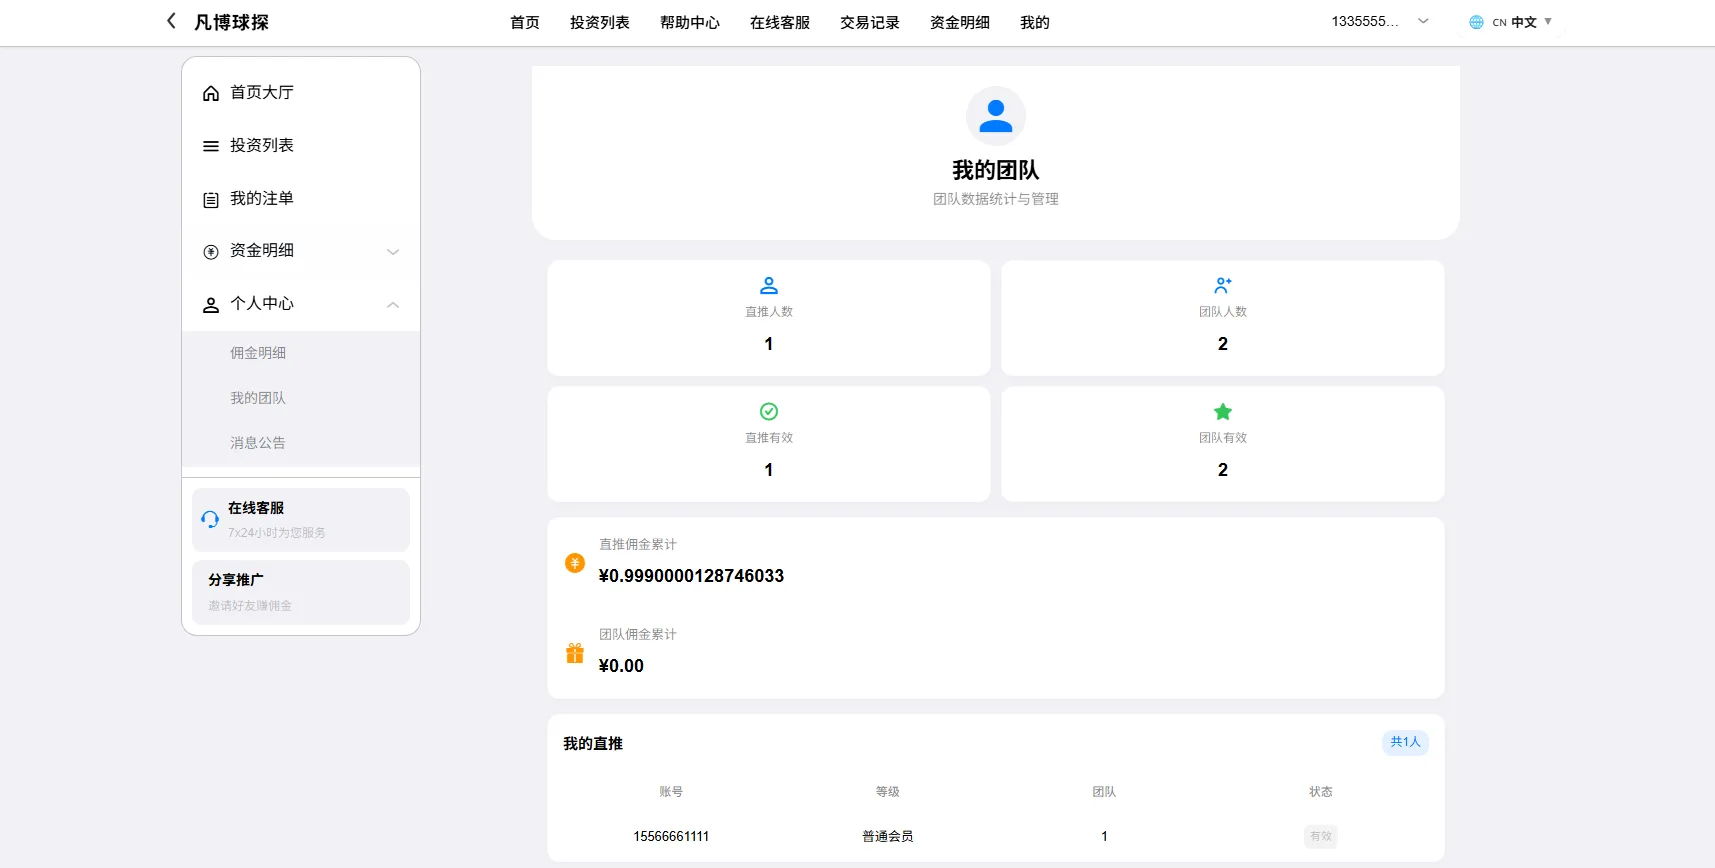The height and width of the screenshot is (868, 1715).
Task: Open 帮助中心 in the top navigation
Action: pos(690,22)
